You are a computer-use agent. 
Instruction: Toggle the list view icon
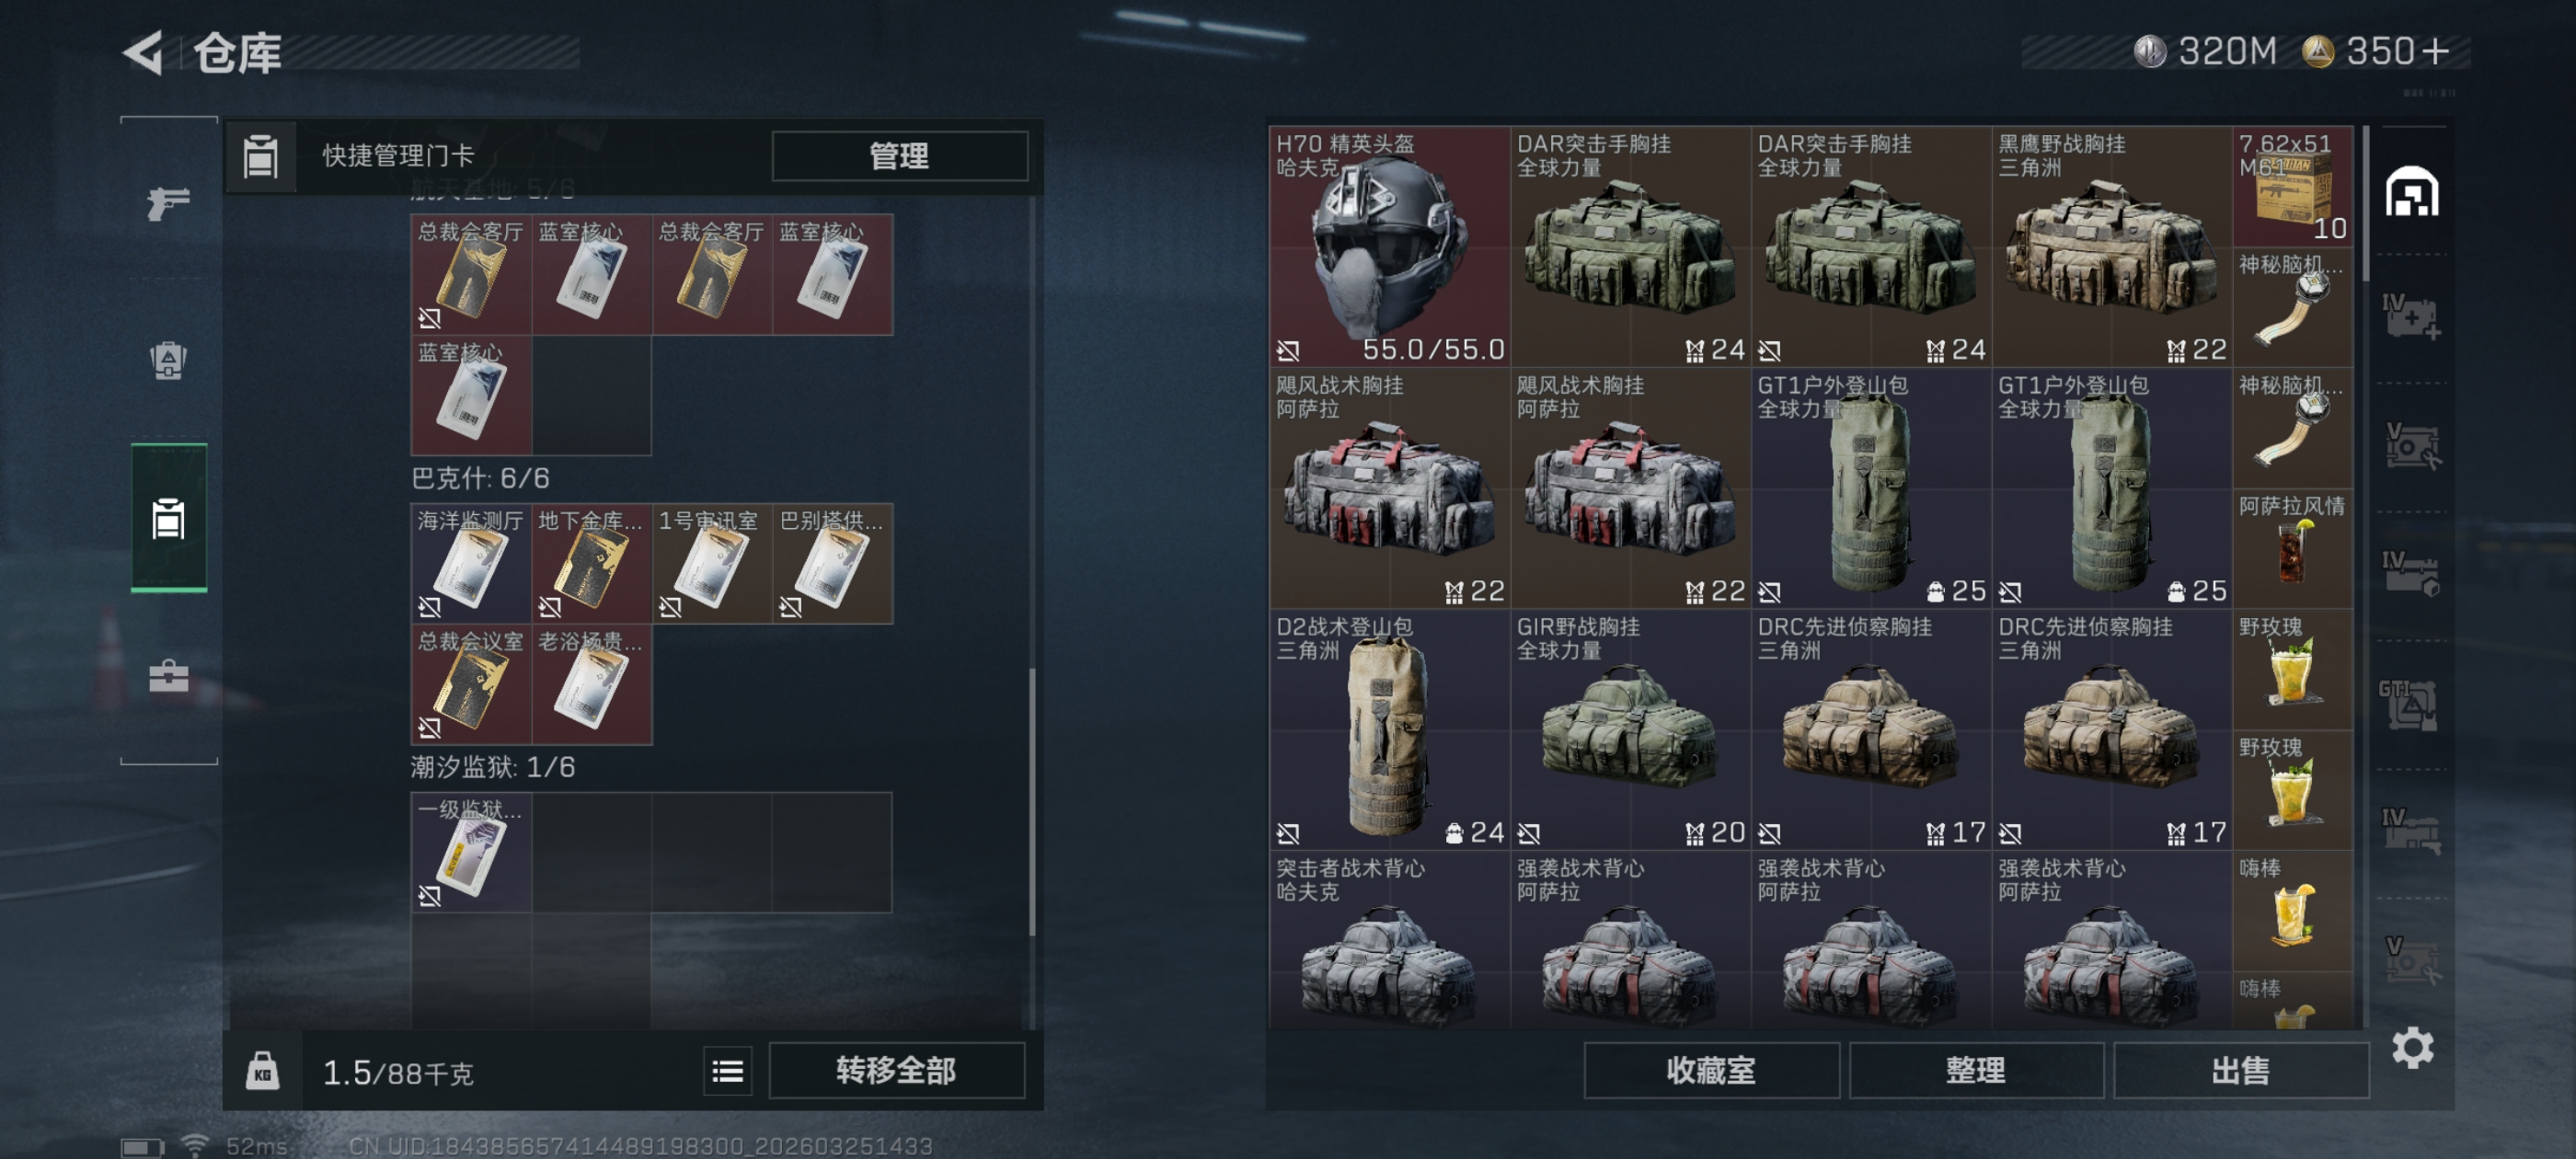[727, 1071]
